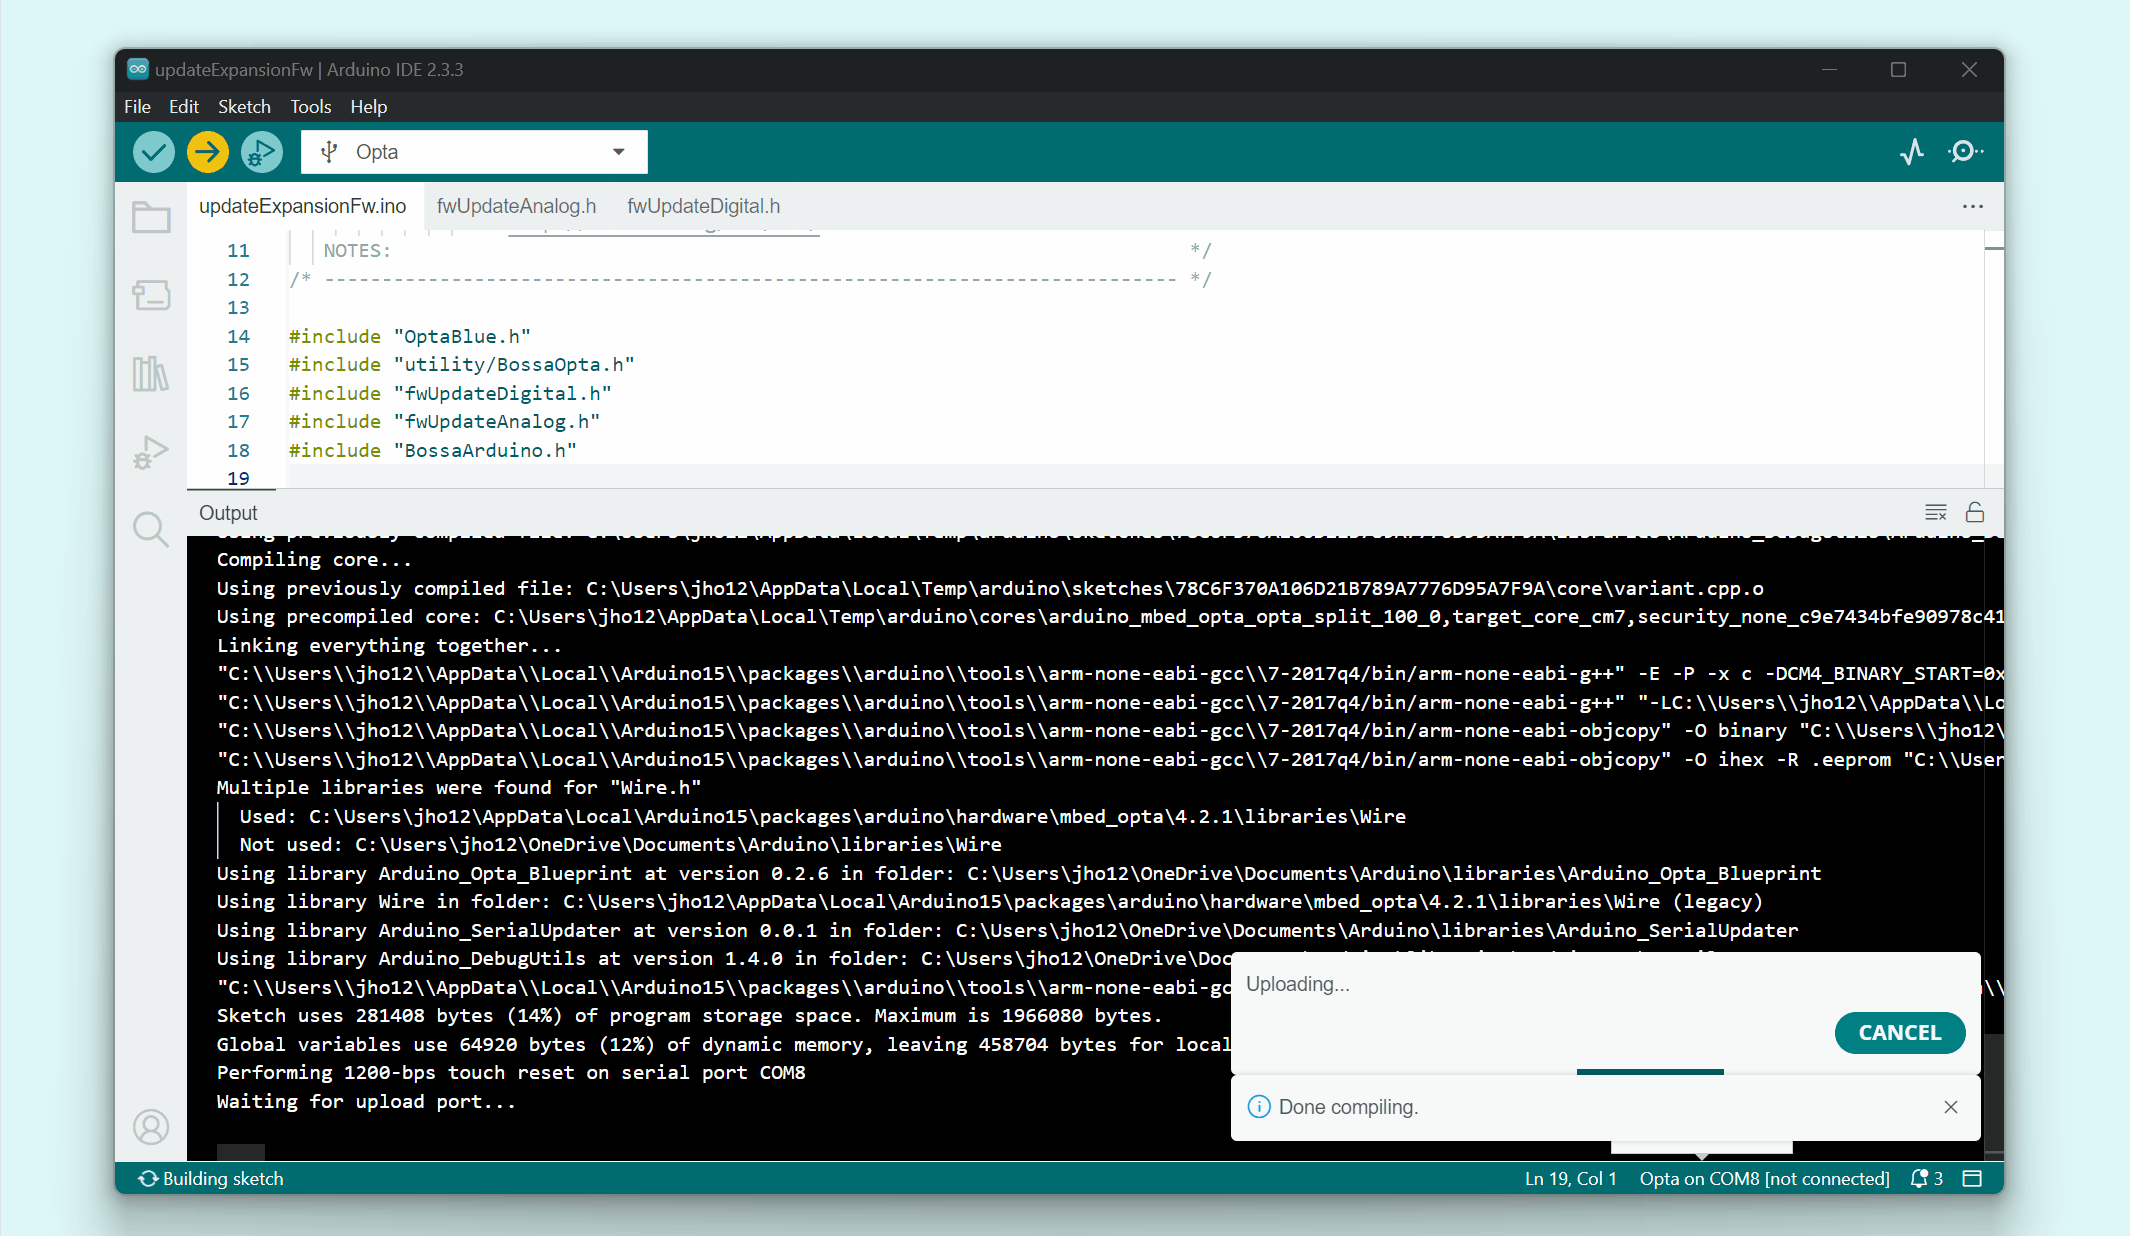Switch to the fwUpdateAnalog.h tab
Viewport: 2130px width, 1236px height.
point(516,206)
